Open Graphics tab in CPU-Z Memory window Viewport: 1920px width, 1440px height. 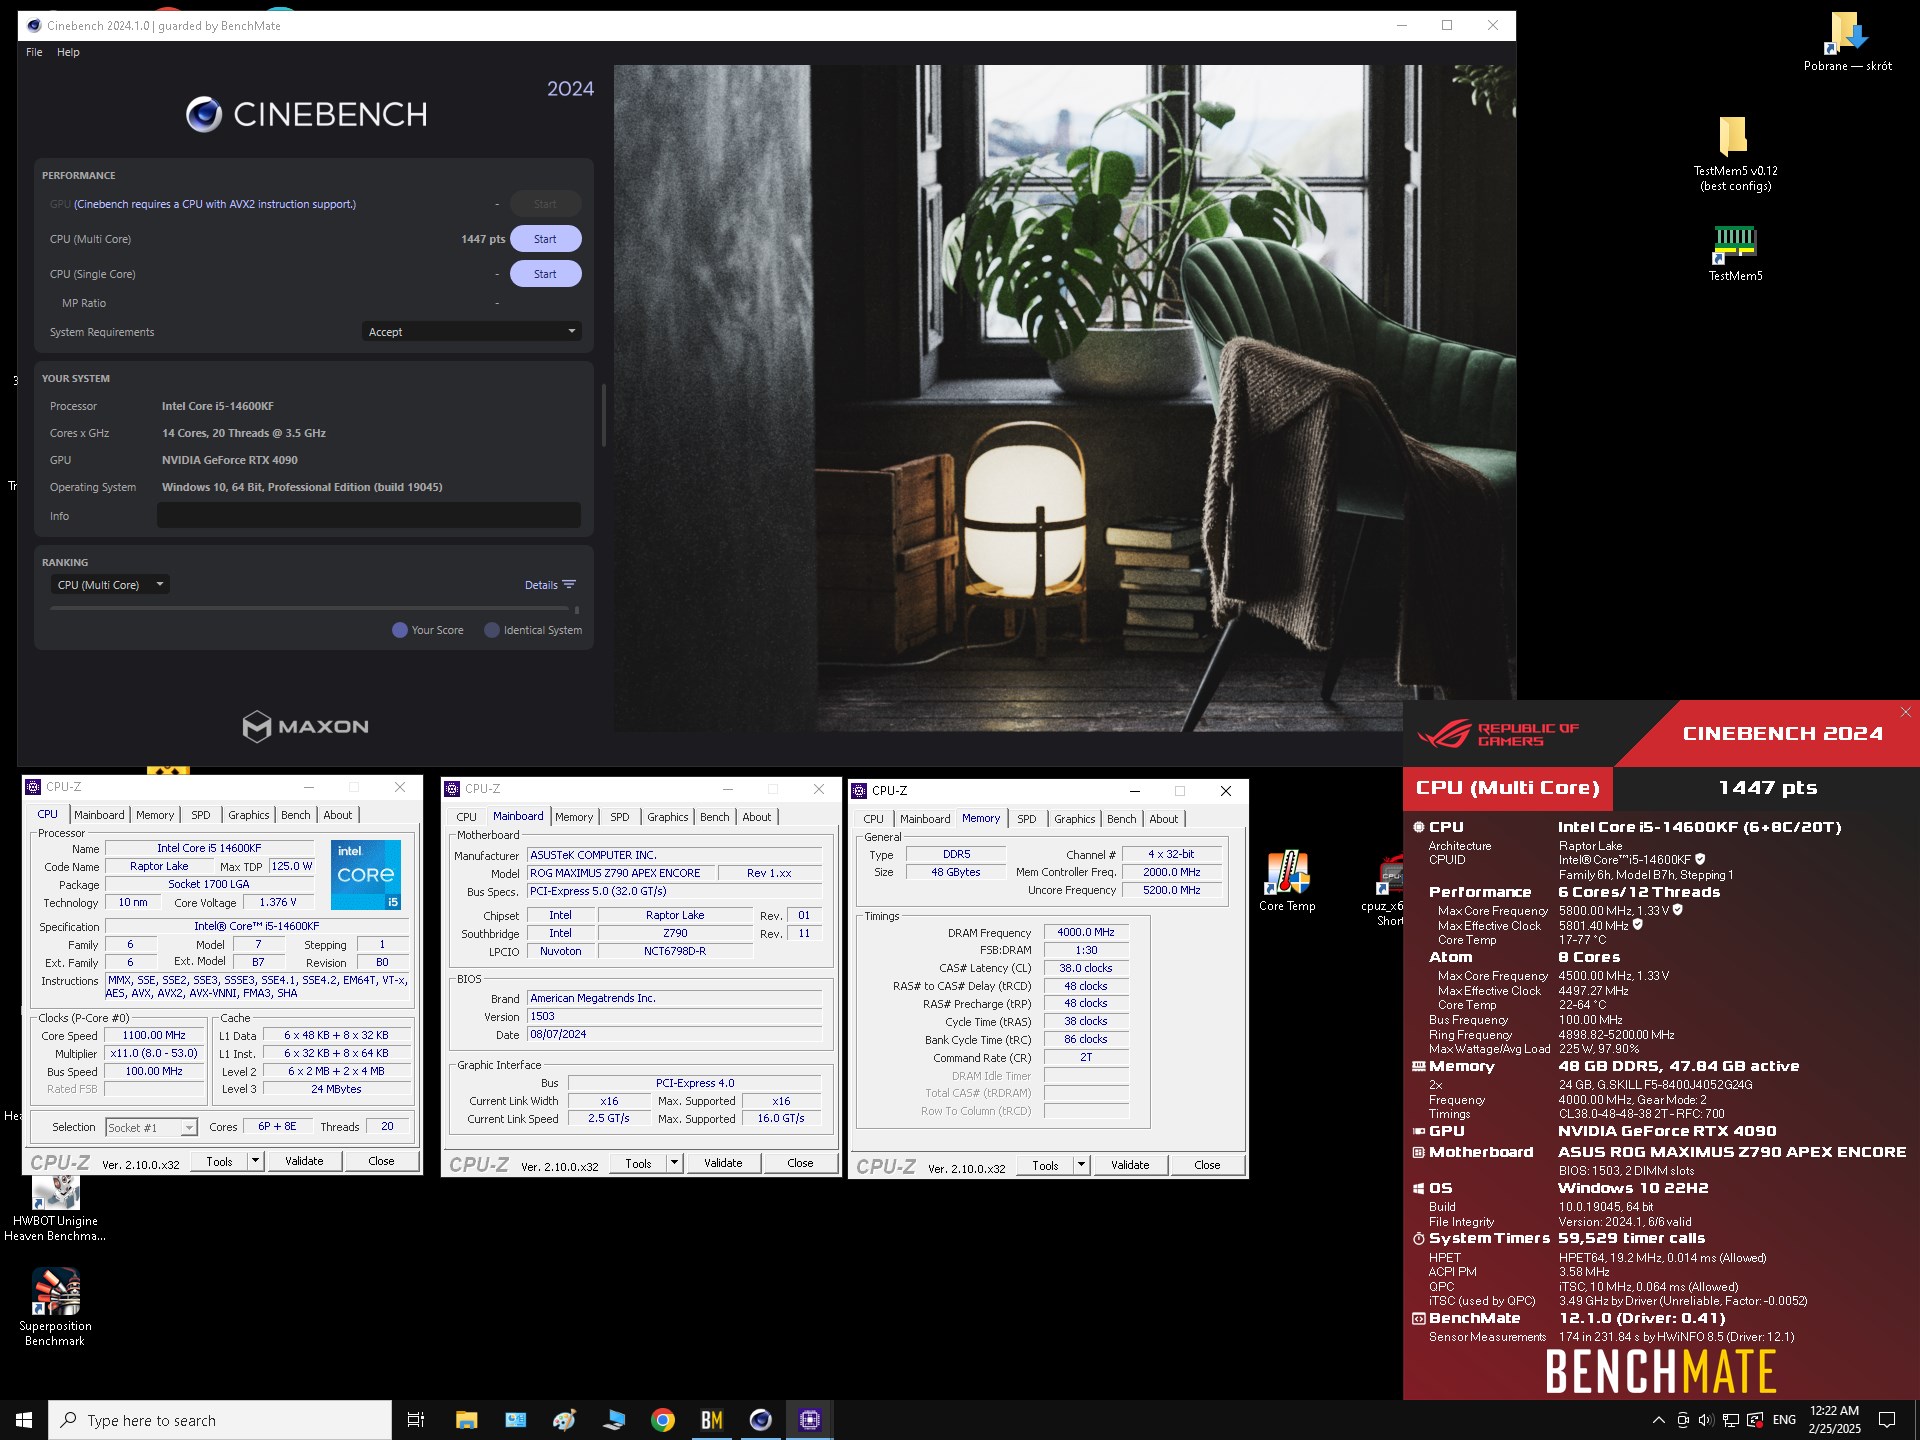[1074, 819]
